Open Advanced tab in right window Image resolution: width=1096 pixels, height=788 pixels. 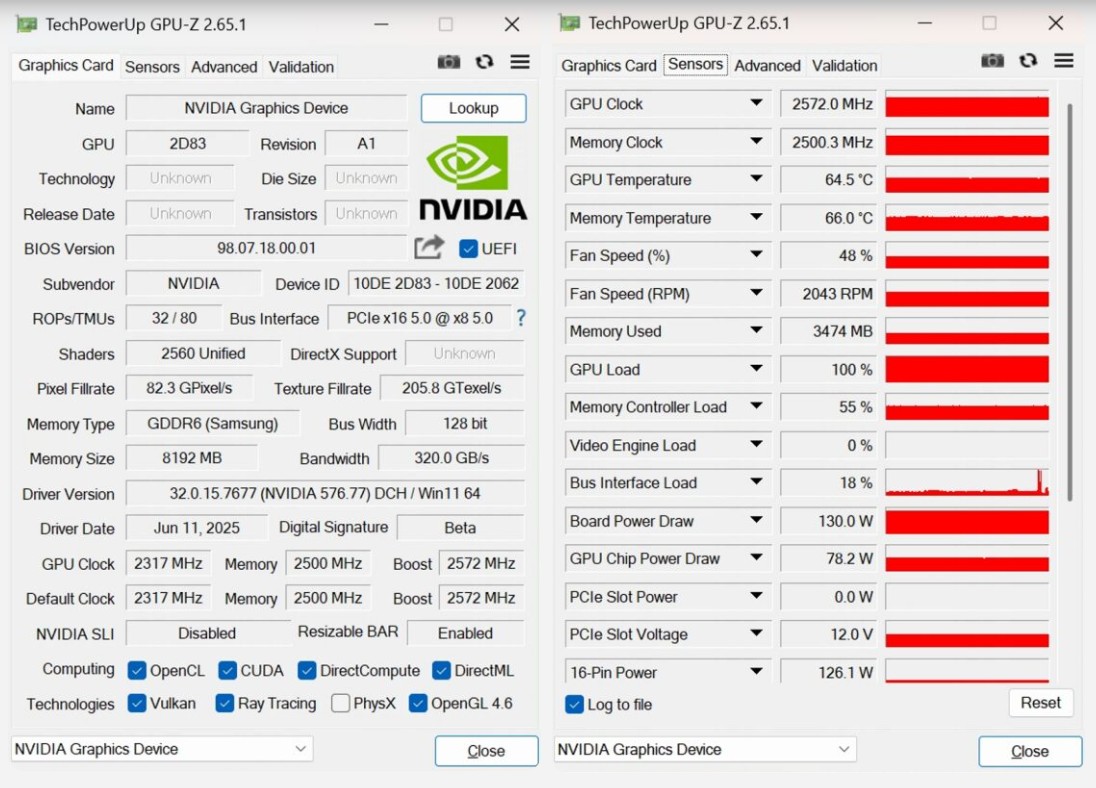tap(767, 66)
